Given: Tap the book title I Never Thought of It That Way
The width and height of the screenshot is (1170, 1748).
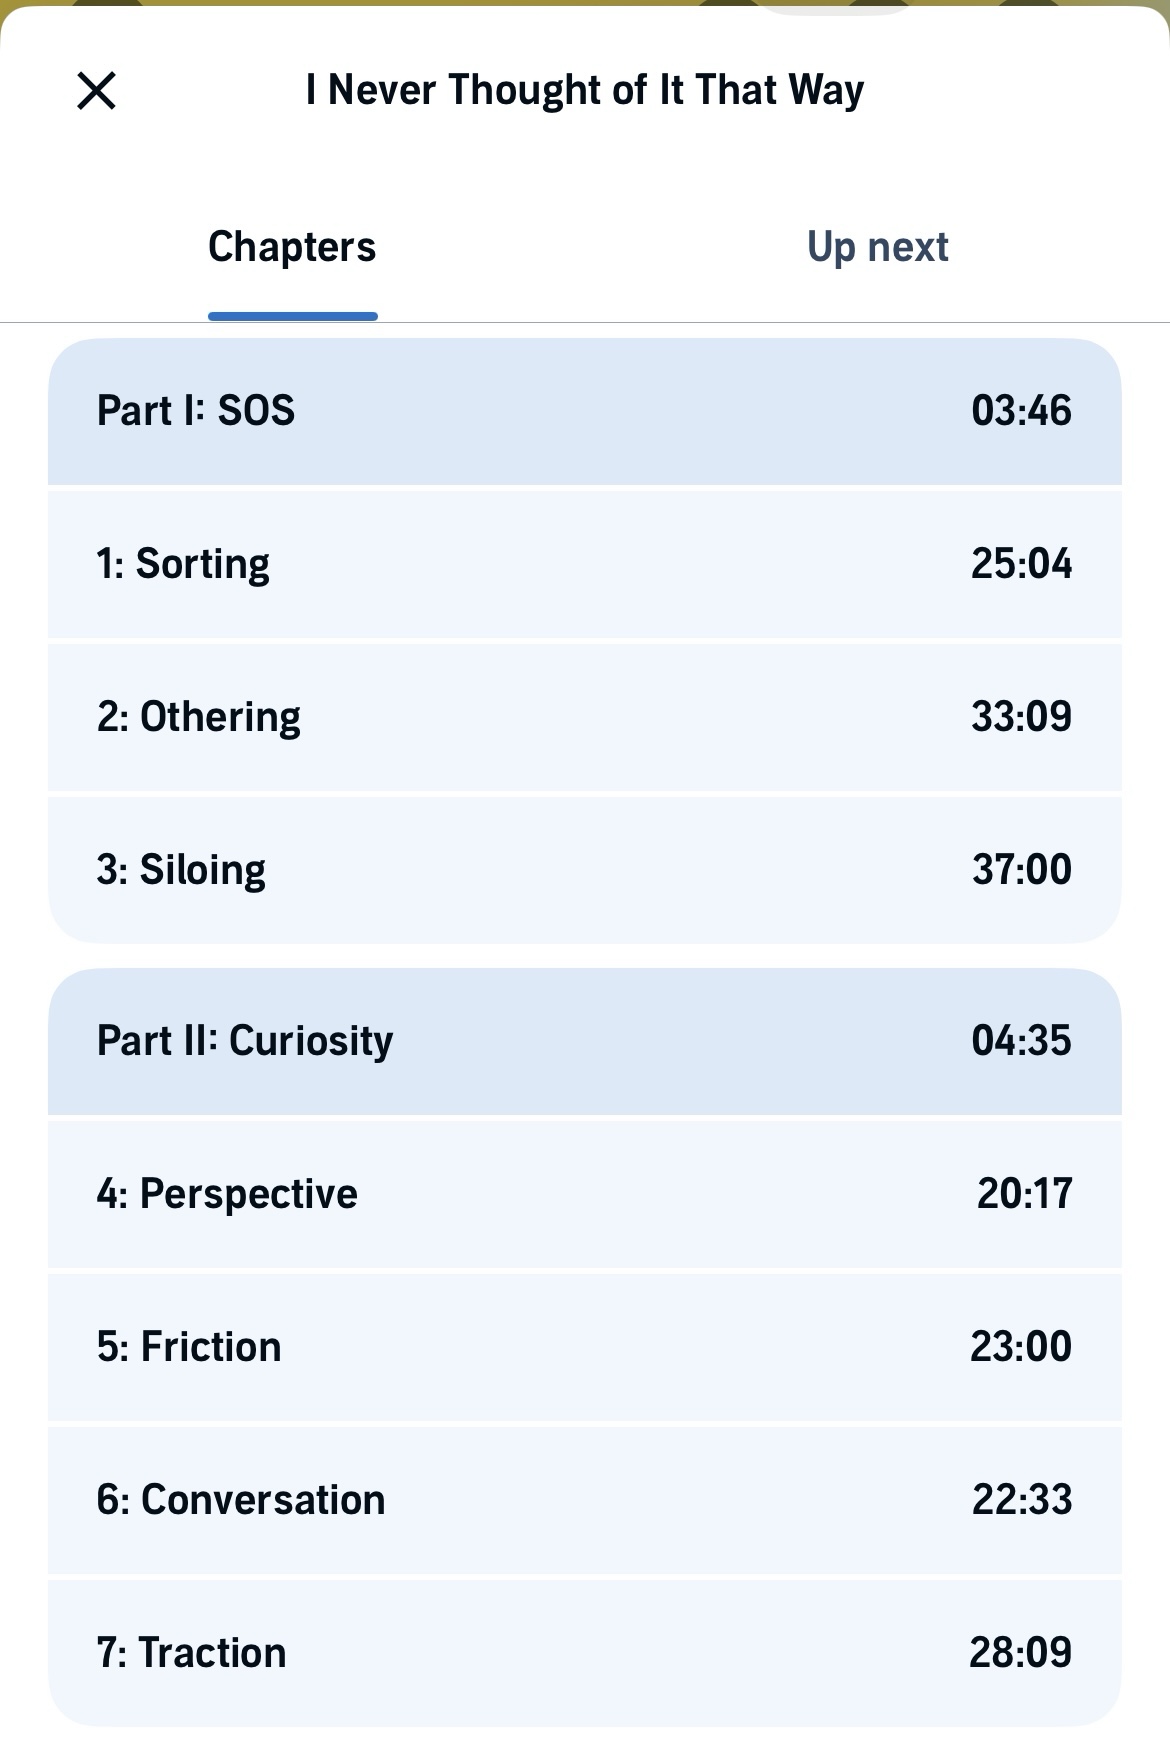Looking at the screenshot, I should click(x=585, y=90).
